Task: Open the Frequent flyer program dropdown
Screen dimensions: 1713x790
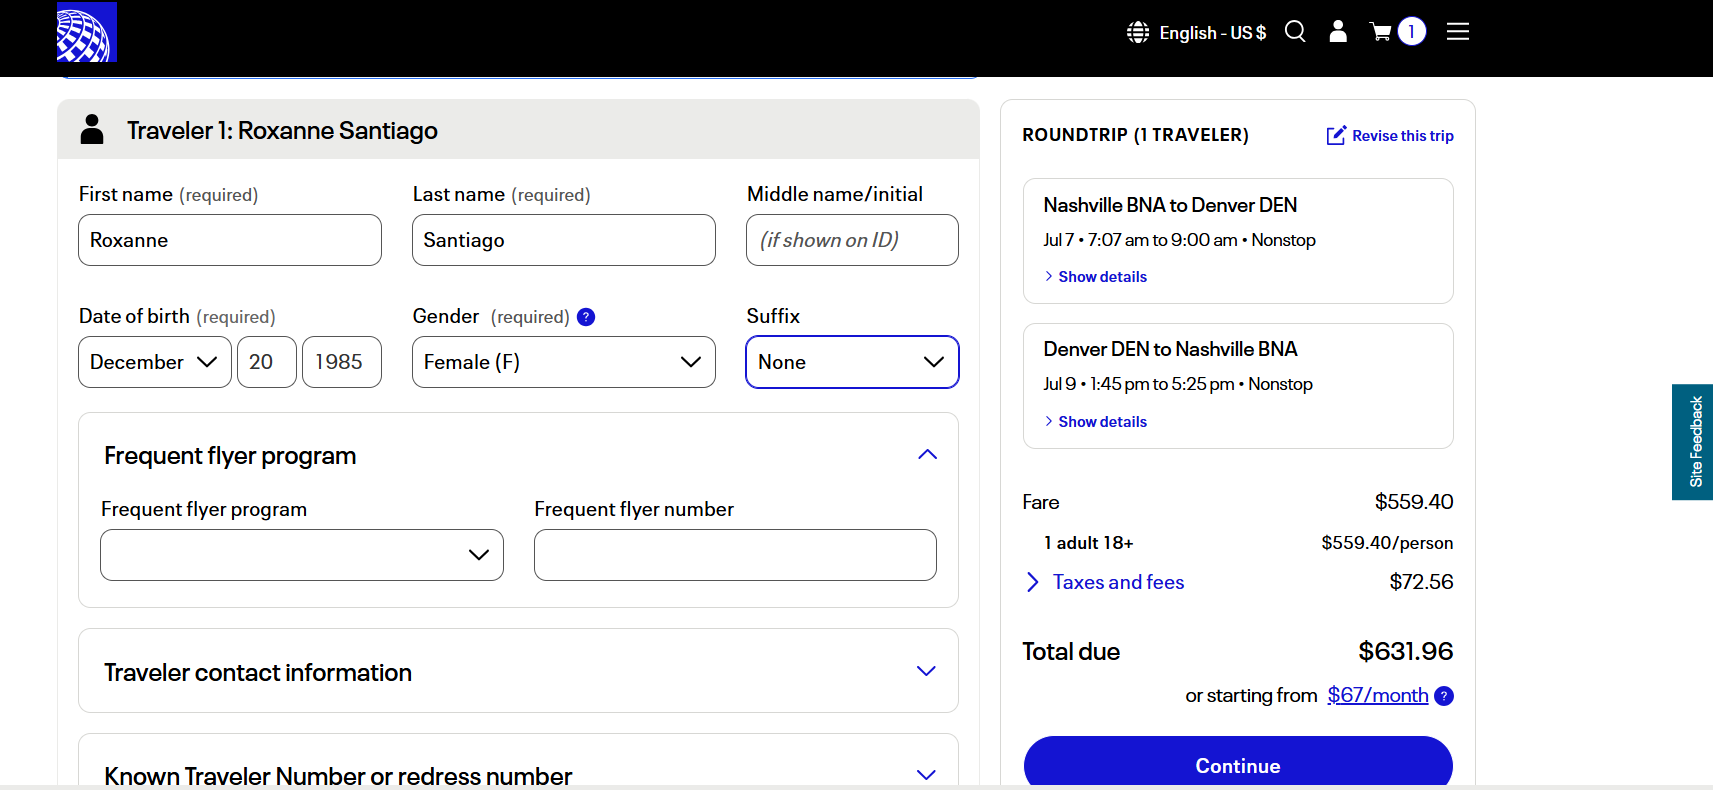Action: [301, 555]
